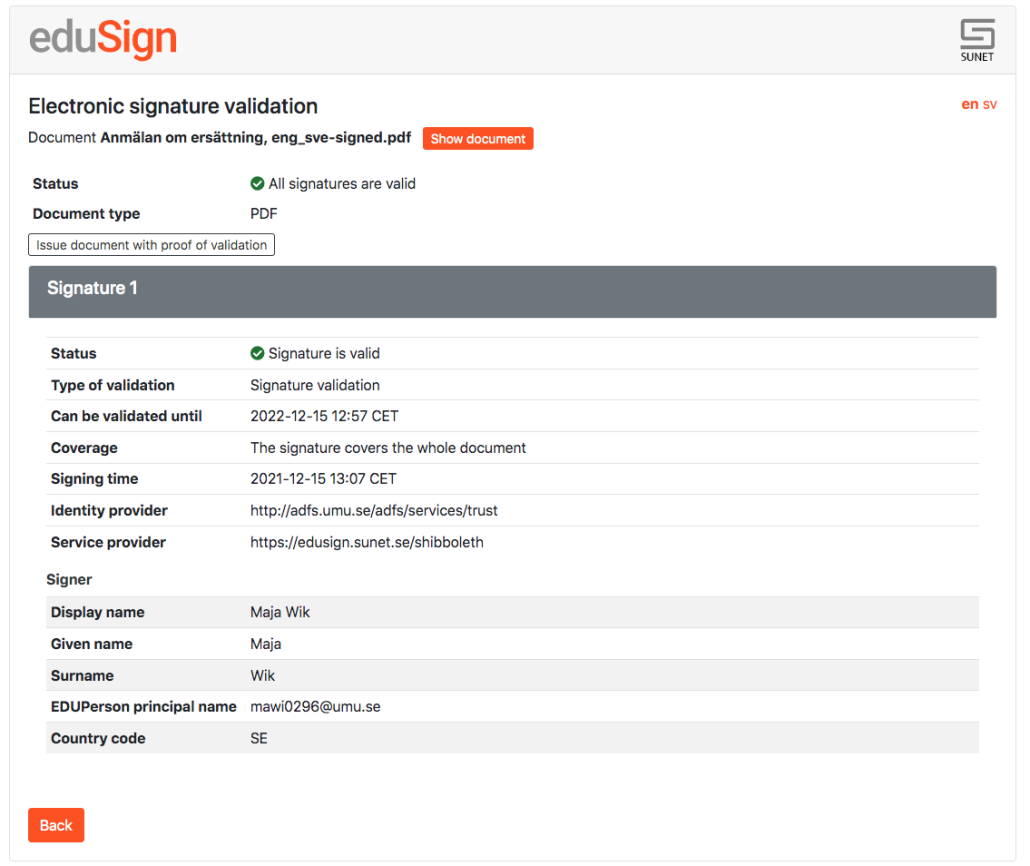Click the SUNET logo icon
Viewport: 1030px width, 866px height.
coord(977,40)
